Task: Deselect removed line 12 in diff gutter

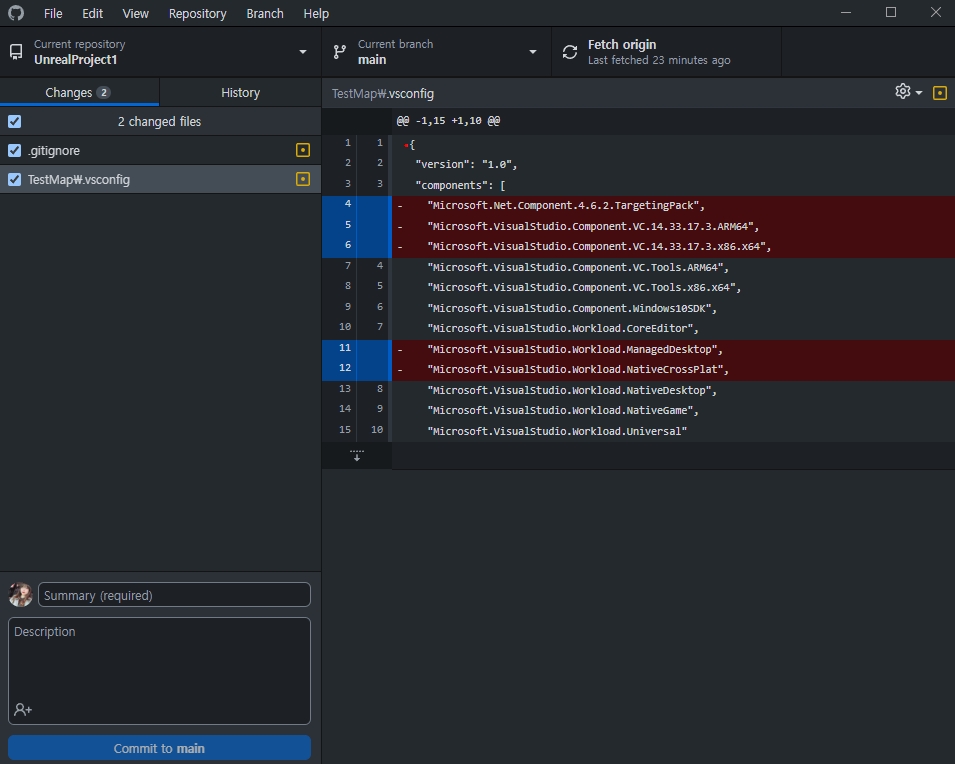Action: click(x=357, y=369)
